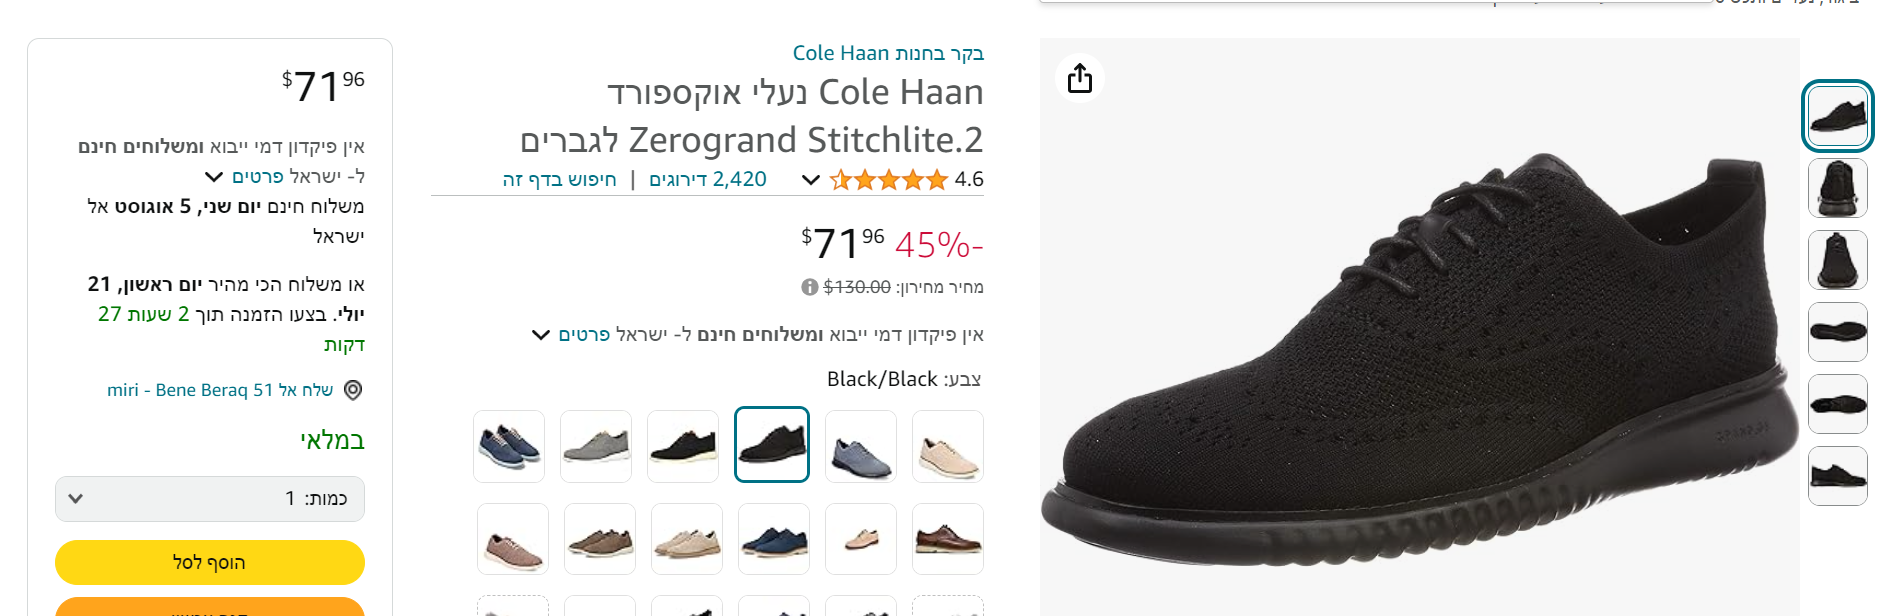Visit the Cole Haan store link
The image size is (1880, 616).
pyautogui.click(x=888, y=53)
